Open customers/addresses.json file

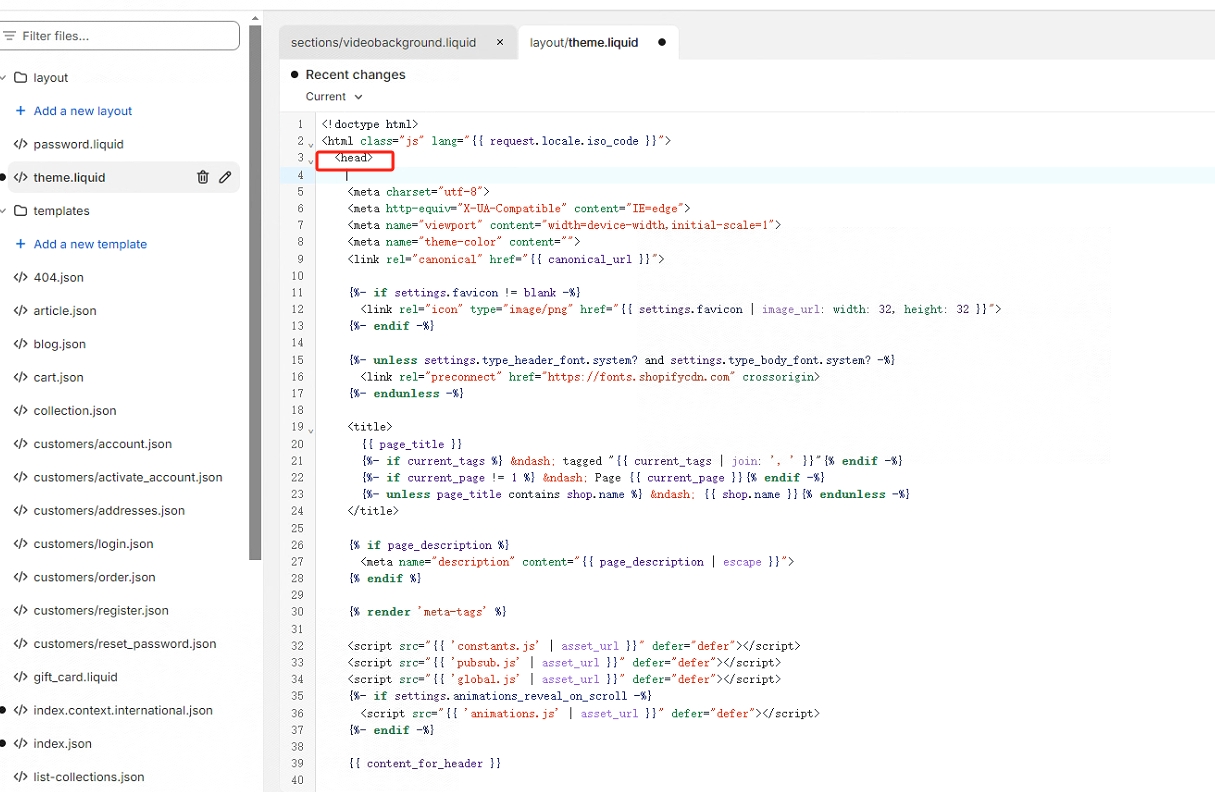click(x=109, y=511)
